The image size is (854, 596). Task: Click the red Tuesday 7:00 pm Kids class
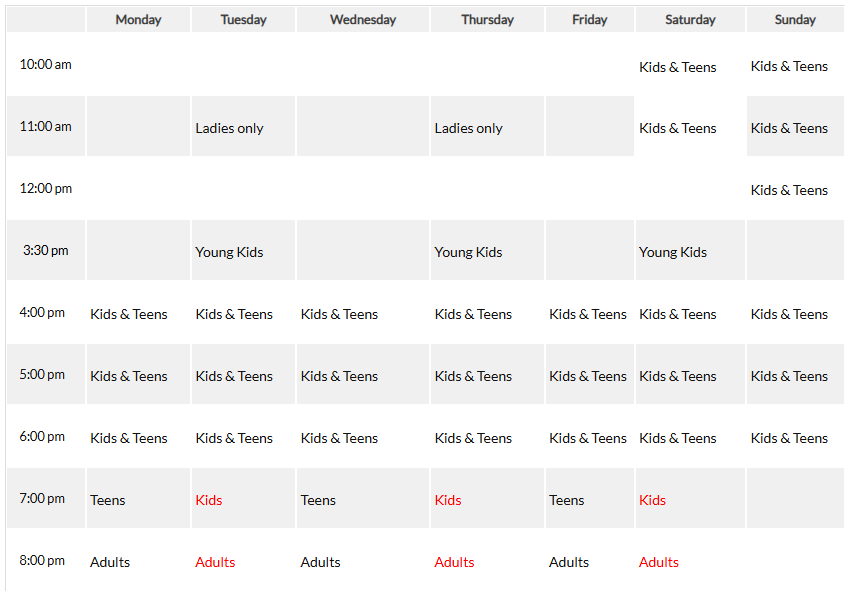pos(209,500)
